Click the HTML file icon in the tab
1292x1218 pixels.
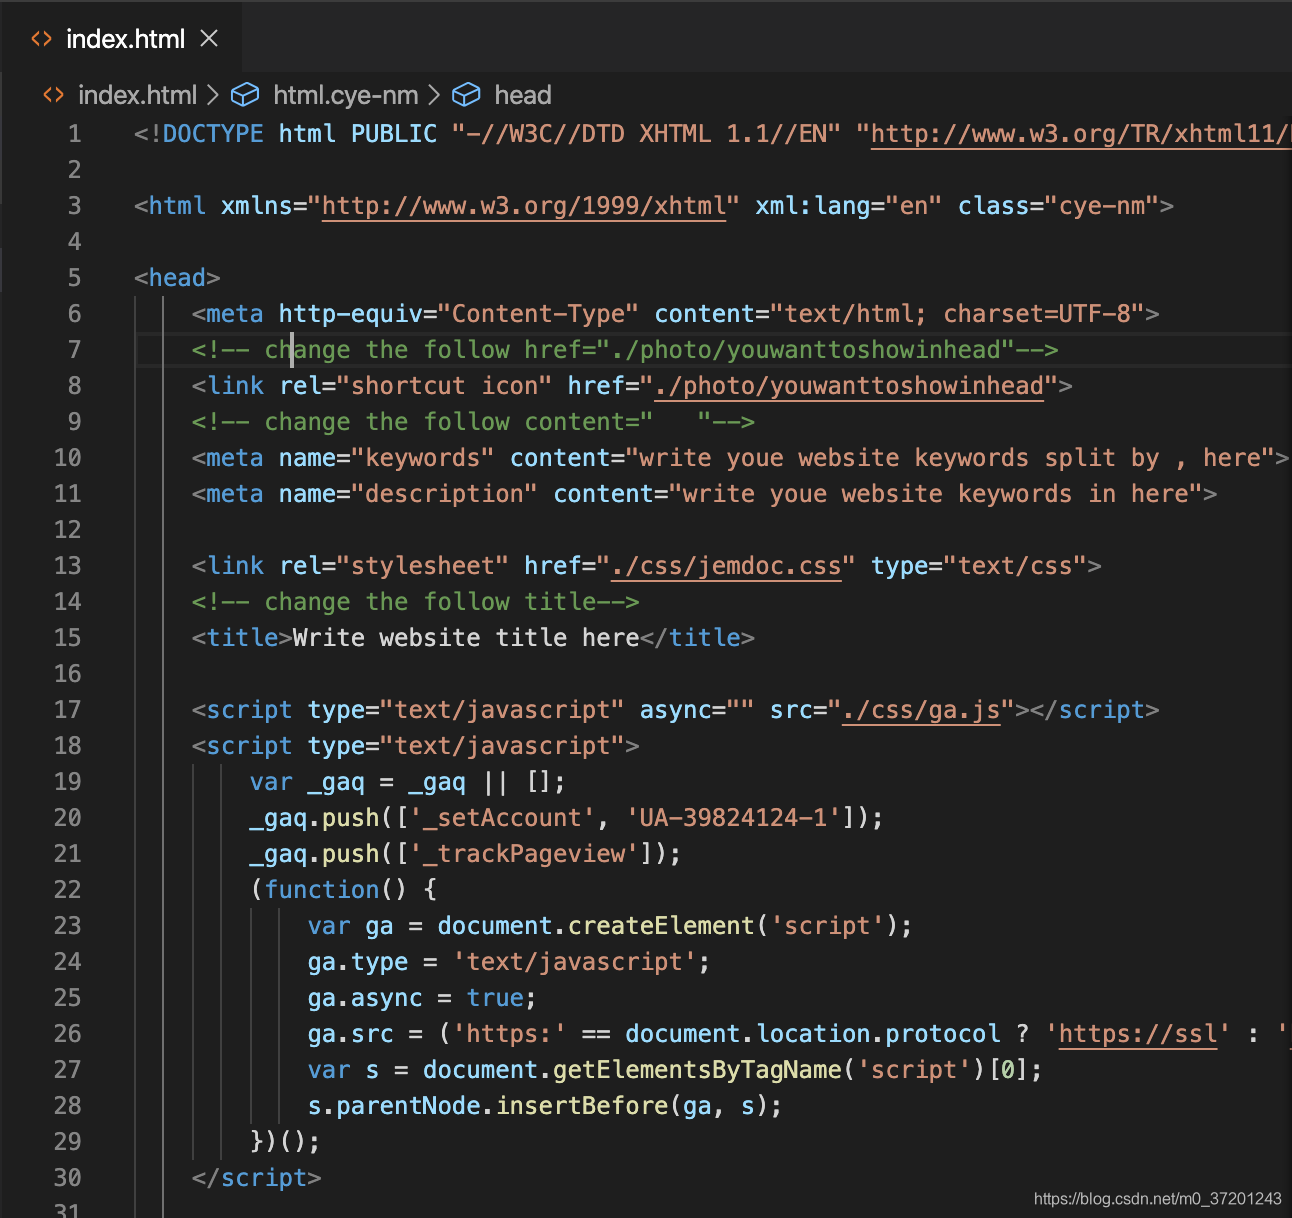41,39
